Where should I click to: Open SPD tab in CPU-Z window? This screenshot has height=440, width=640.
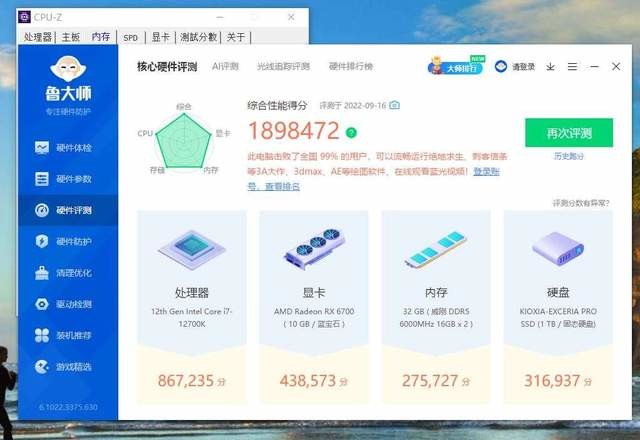pyautogui.click(x=131, y=38)
